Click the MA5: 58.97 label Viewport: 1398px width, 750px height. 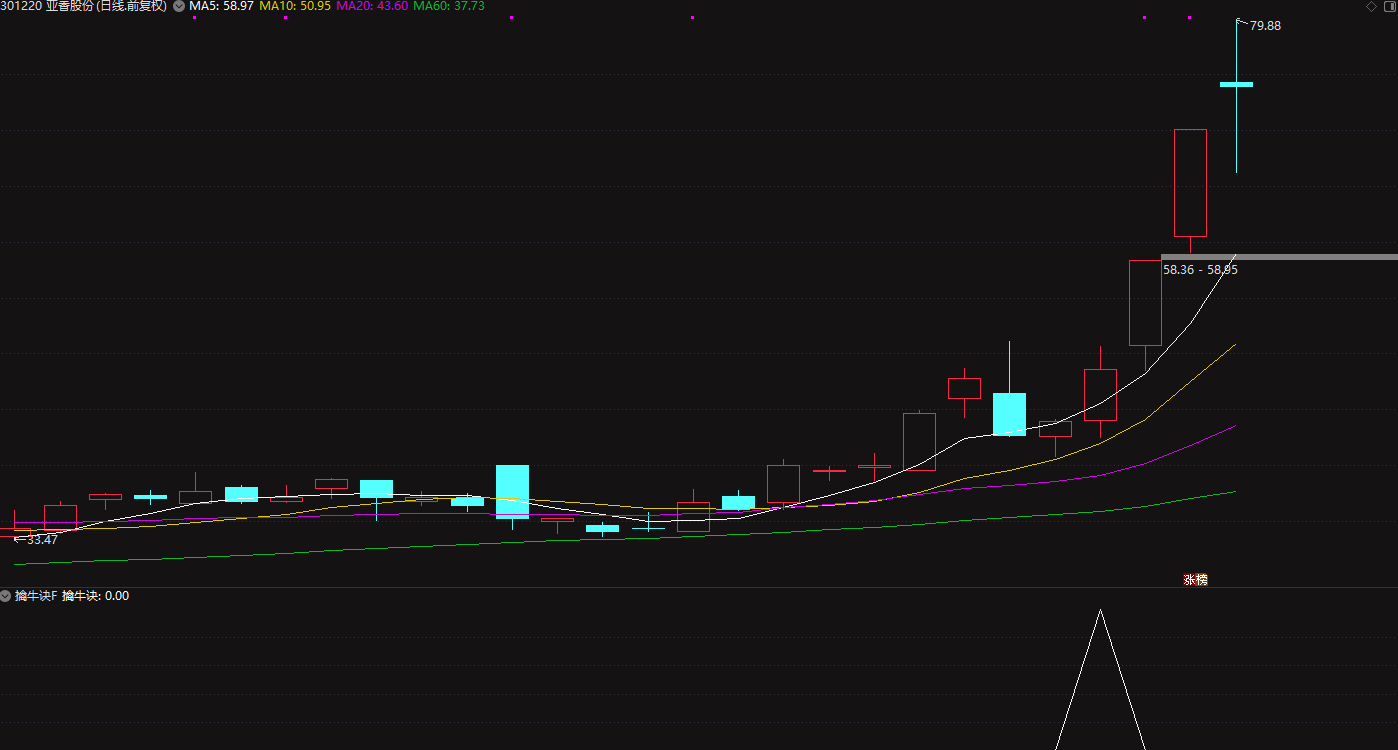click(221, 6)
